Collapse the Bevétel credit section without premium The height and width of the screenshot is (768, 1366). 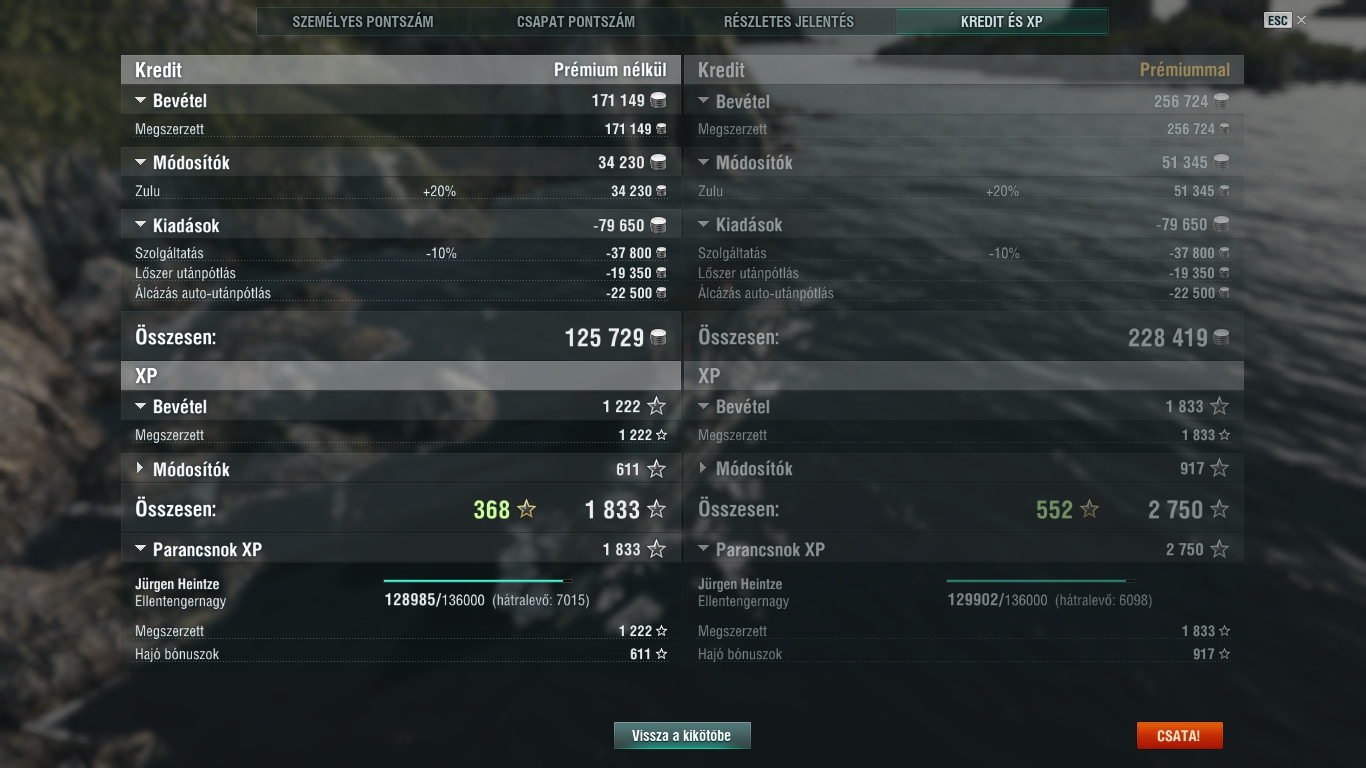tap(140, 101)
